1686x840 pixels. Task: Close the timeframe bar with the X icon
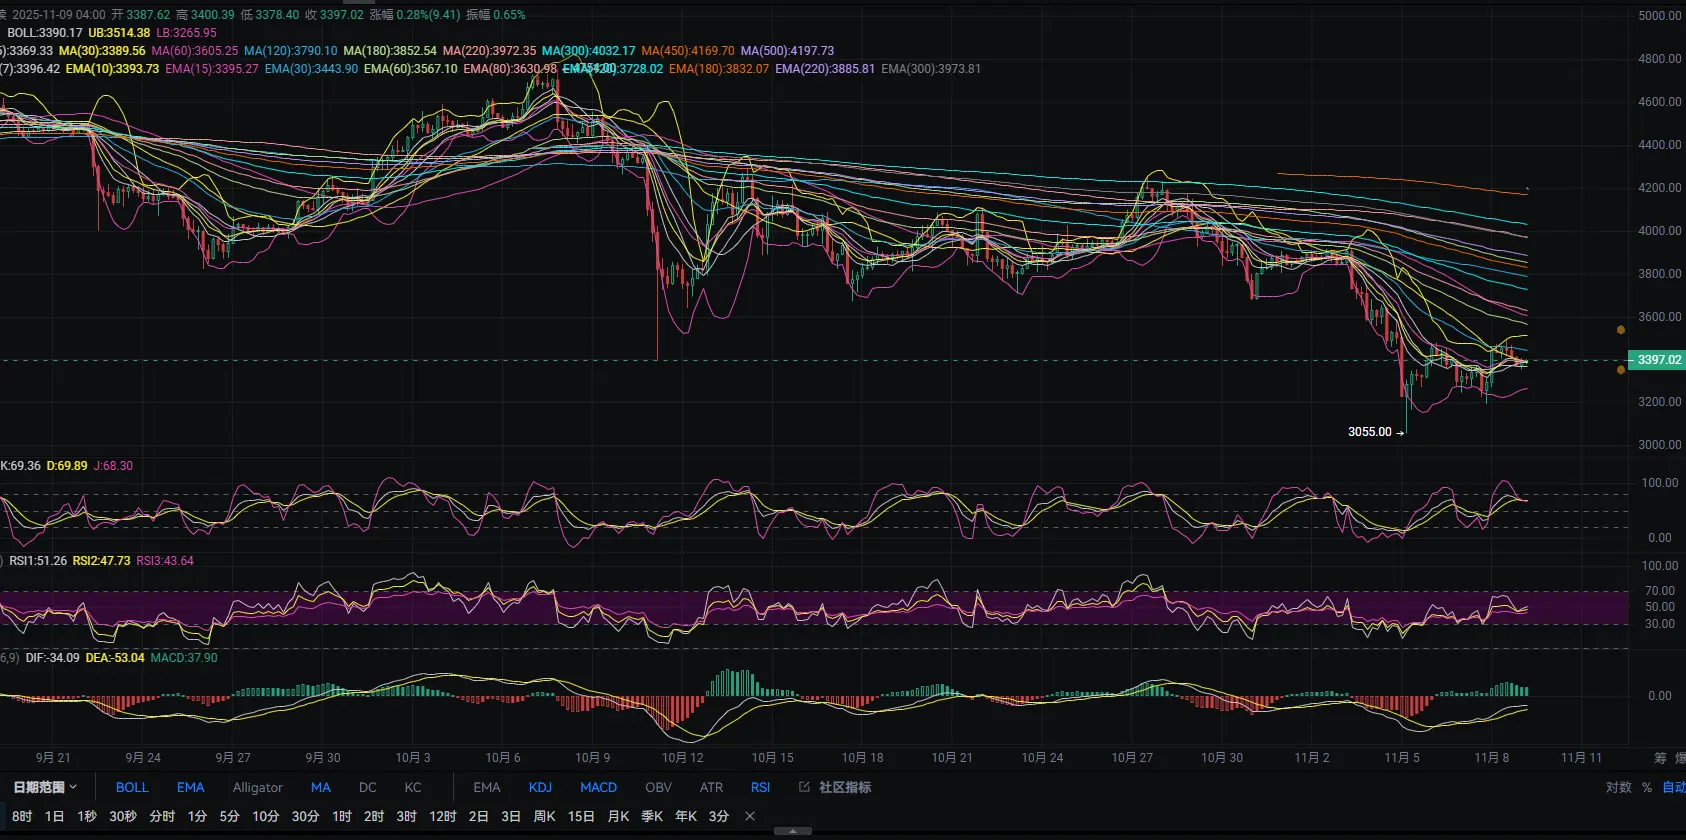750,816
